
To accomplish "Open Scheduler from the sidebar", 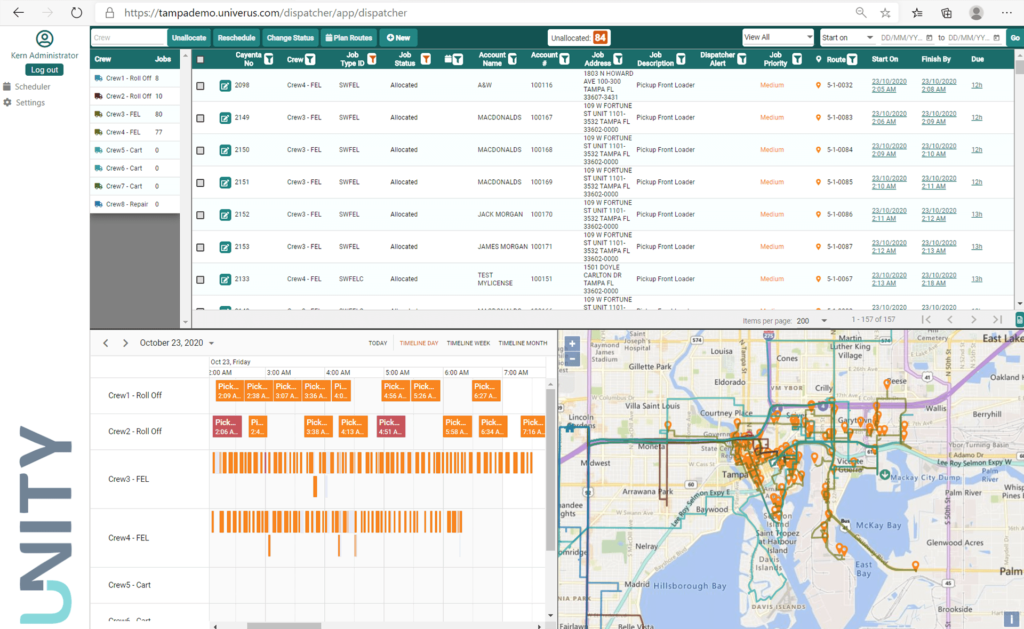I will (33, 87).
